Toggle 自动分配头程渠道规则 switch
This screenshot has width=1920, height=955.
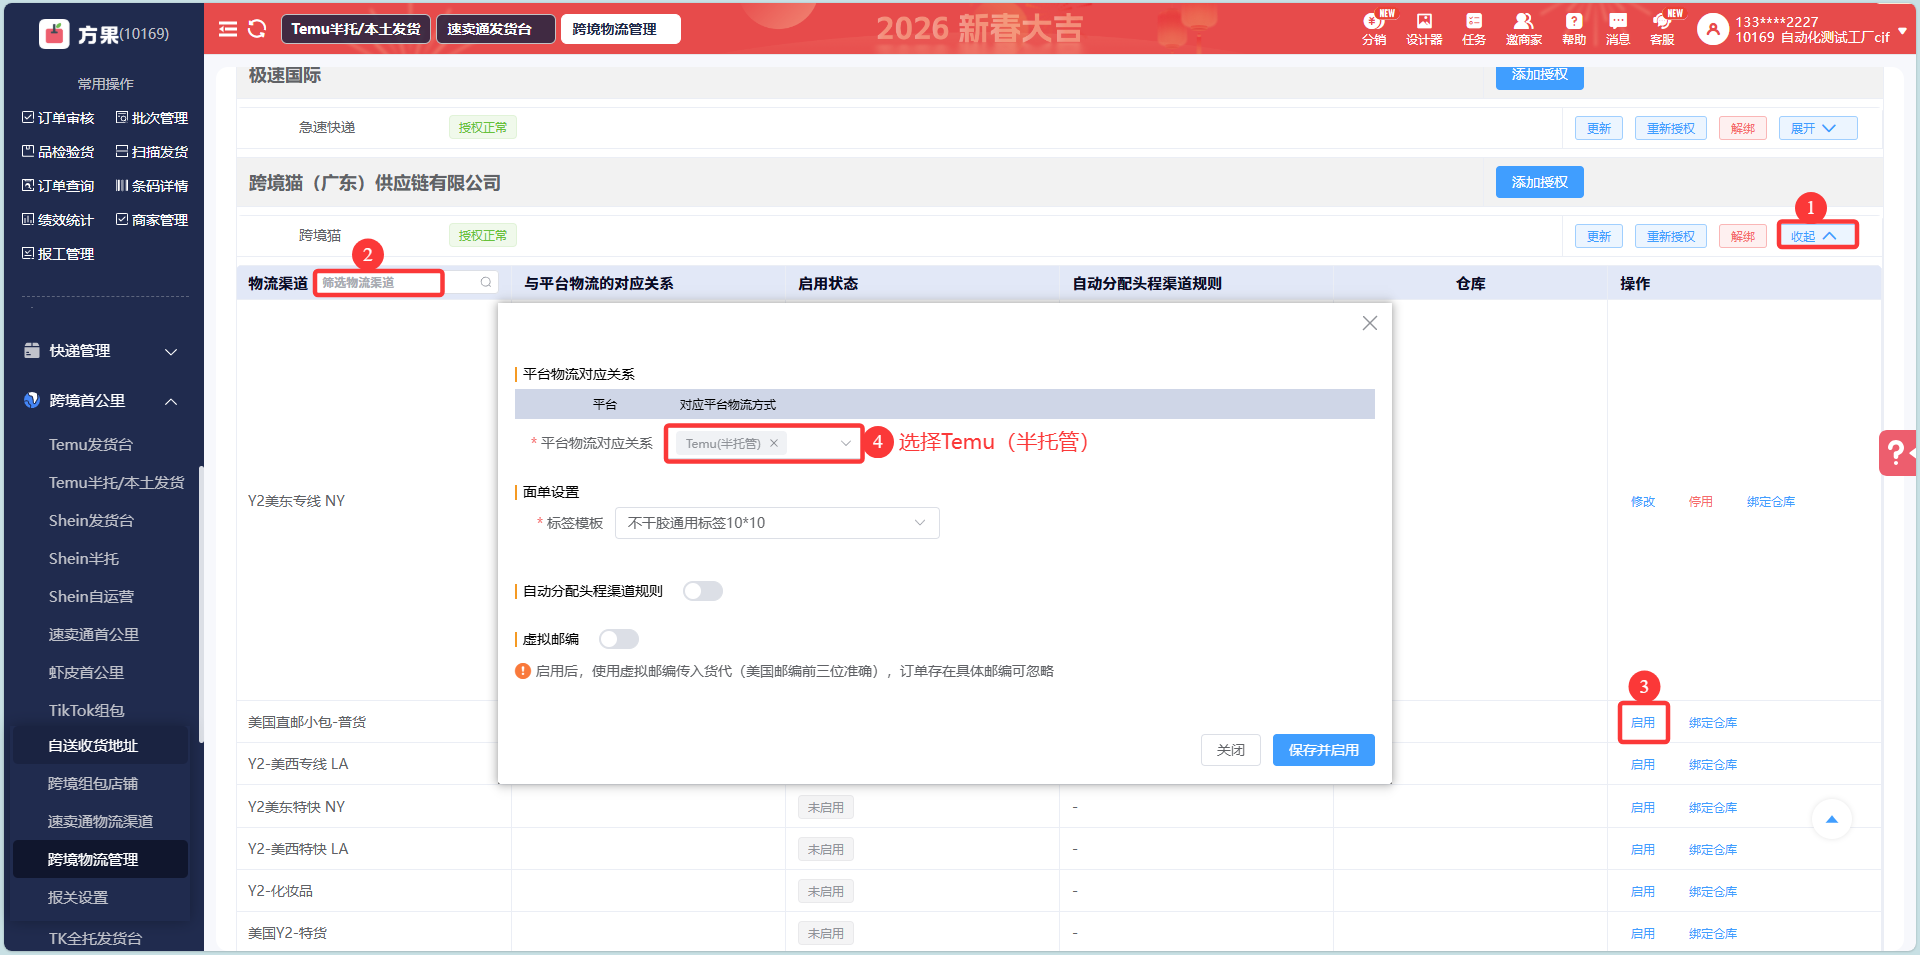tap(703, 591)
